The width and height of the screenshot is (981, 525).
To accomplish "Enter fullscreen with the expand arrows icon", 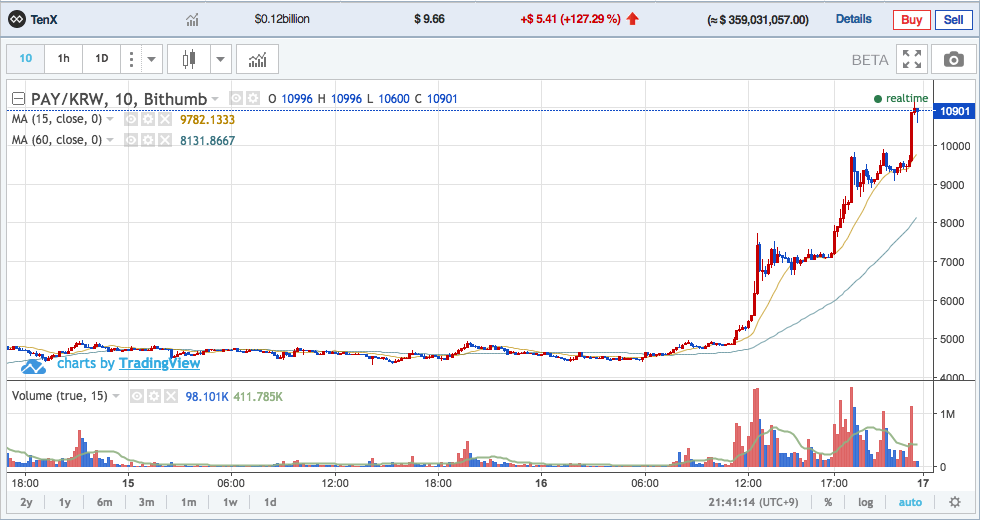I will [912, 59].
